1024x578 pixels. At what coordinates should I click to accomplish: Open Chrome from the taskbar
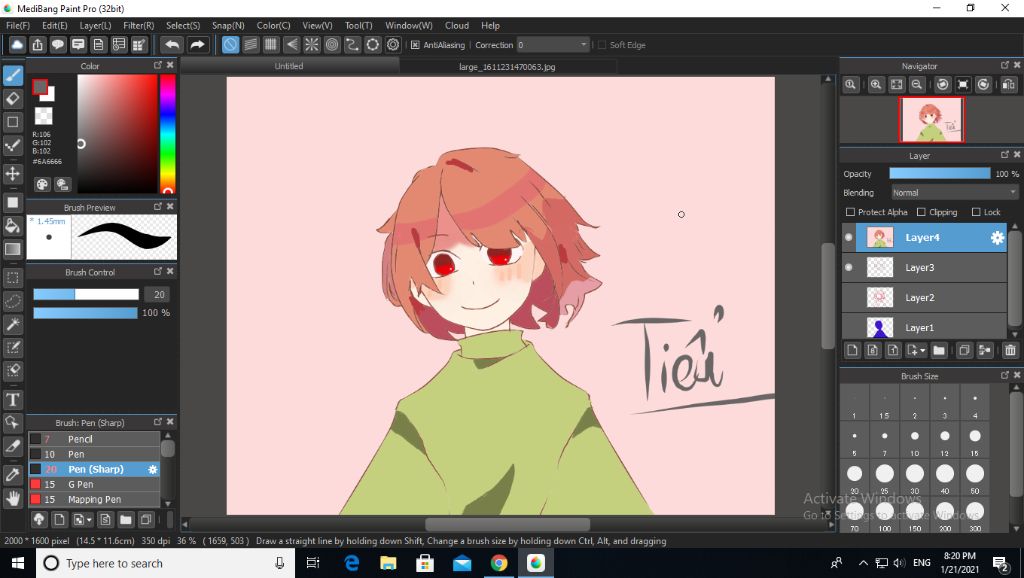[499, 563]
